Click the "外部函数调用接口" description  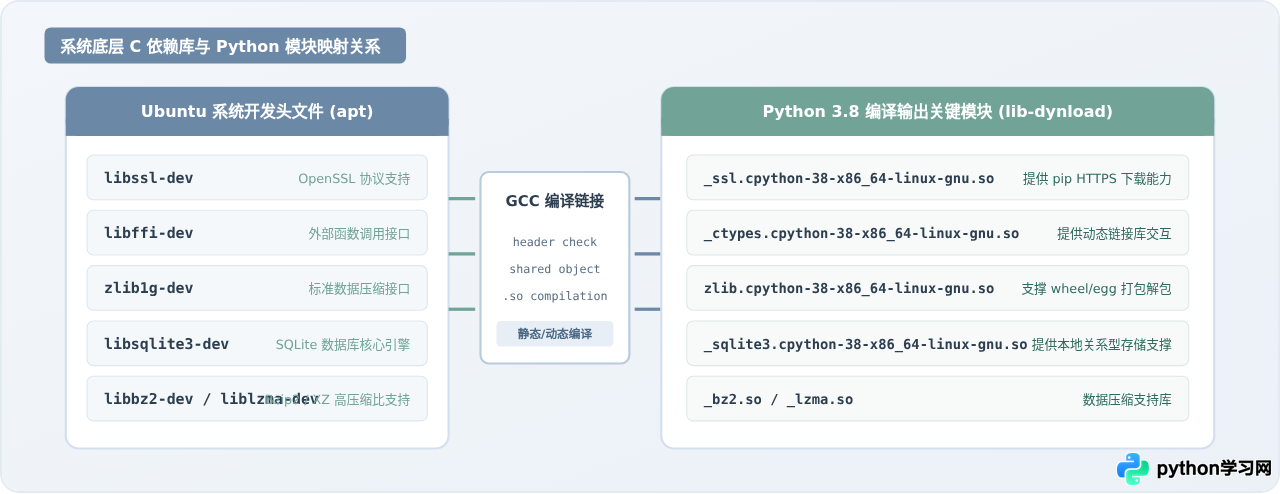click(x=360, y=234)
